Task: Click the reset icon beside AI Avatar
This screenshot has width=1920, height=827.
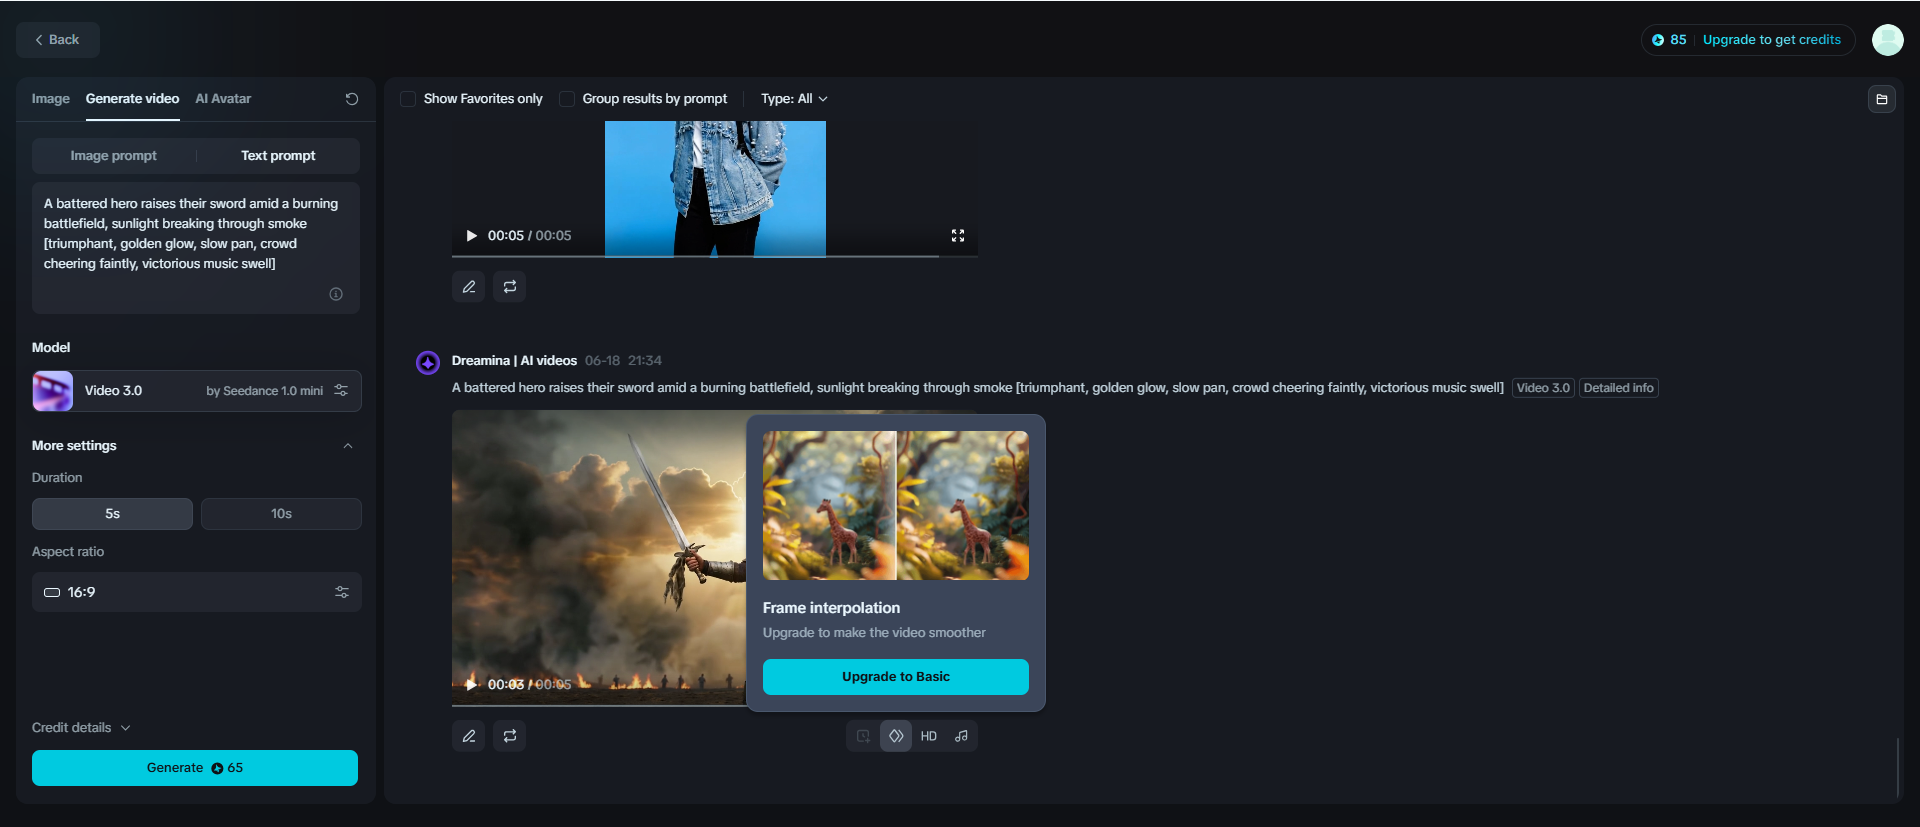Action: click(352, 99)
